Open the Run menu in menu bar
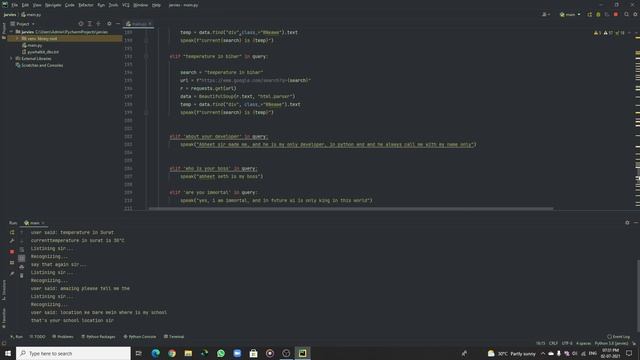The image size is (640, 360). [101, 5]
